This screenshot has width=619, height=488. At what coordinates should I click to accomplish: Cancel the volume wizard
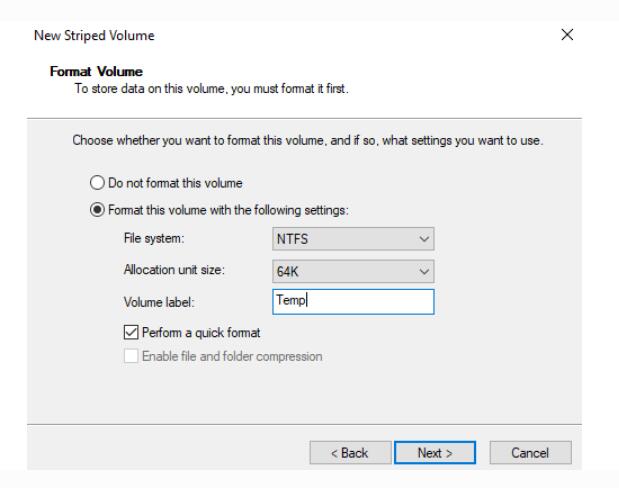click(533, 453)
